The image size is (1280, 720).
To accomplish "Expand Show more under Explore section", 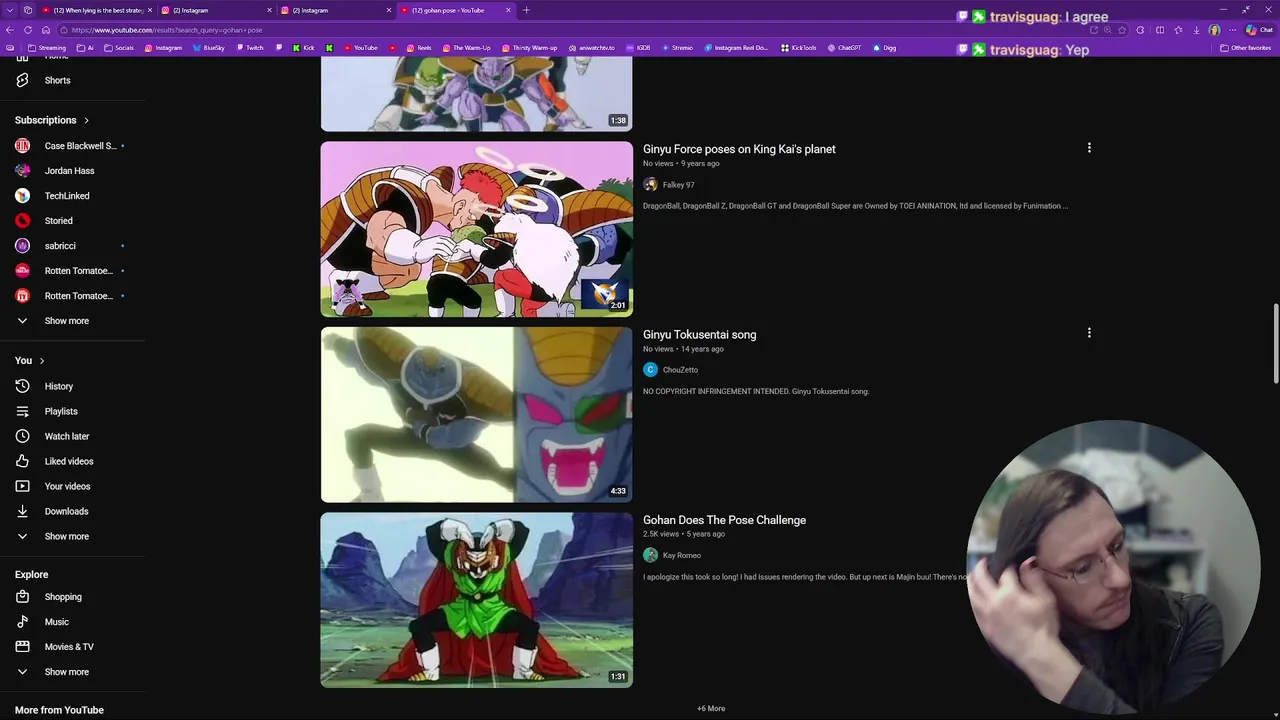I will 66,672.
